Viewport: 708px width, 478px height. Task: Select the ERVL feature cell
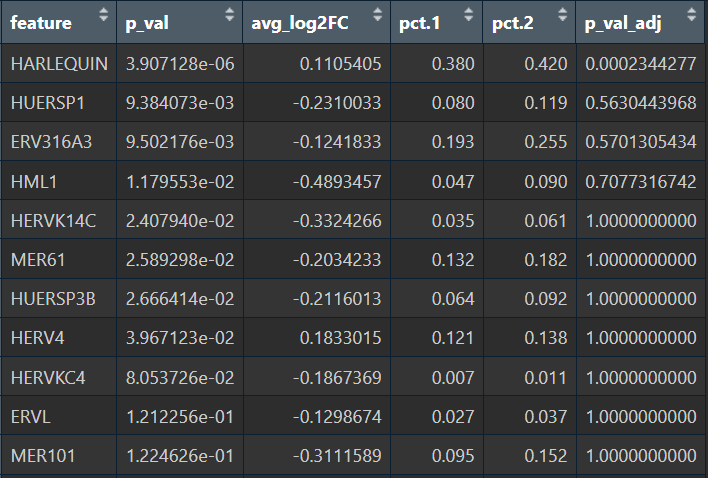point(30,417)
